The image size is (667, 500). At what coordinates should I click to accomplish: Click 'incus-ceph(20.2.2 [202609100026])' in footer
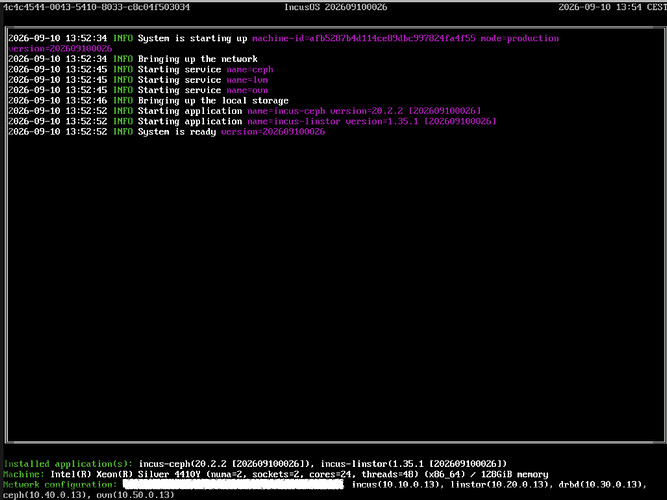pyautogui.click(x=225, y=464)
